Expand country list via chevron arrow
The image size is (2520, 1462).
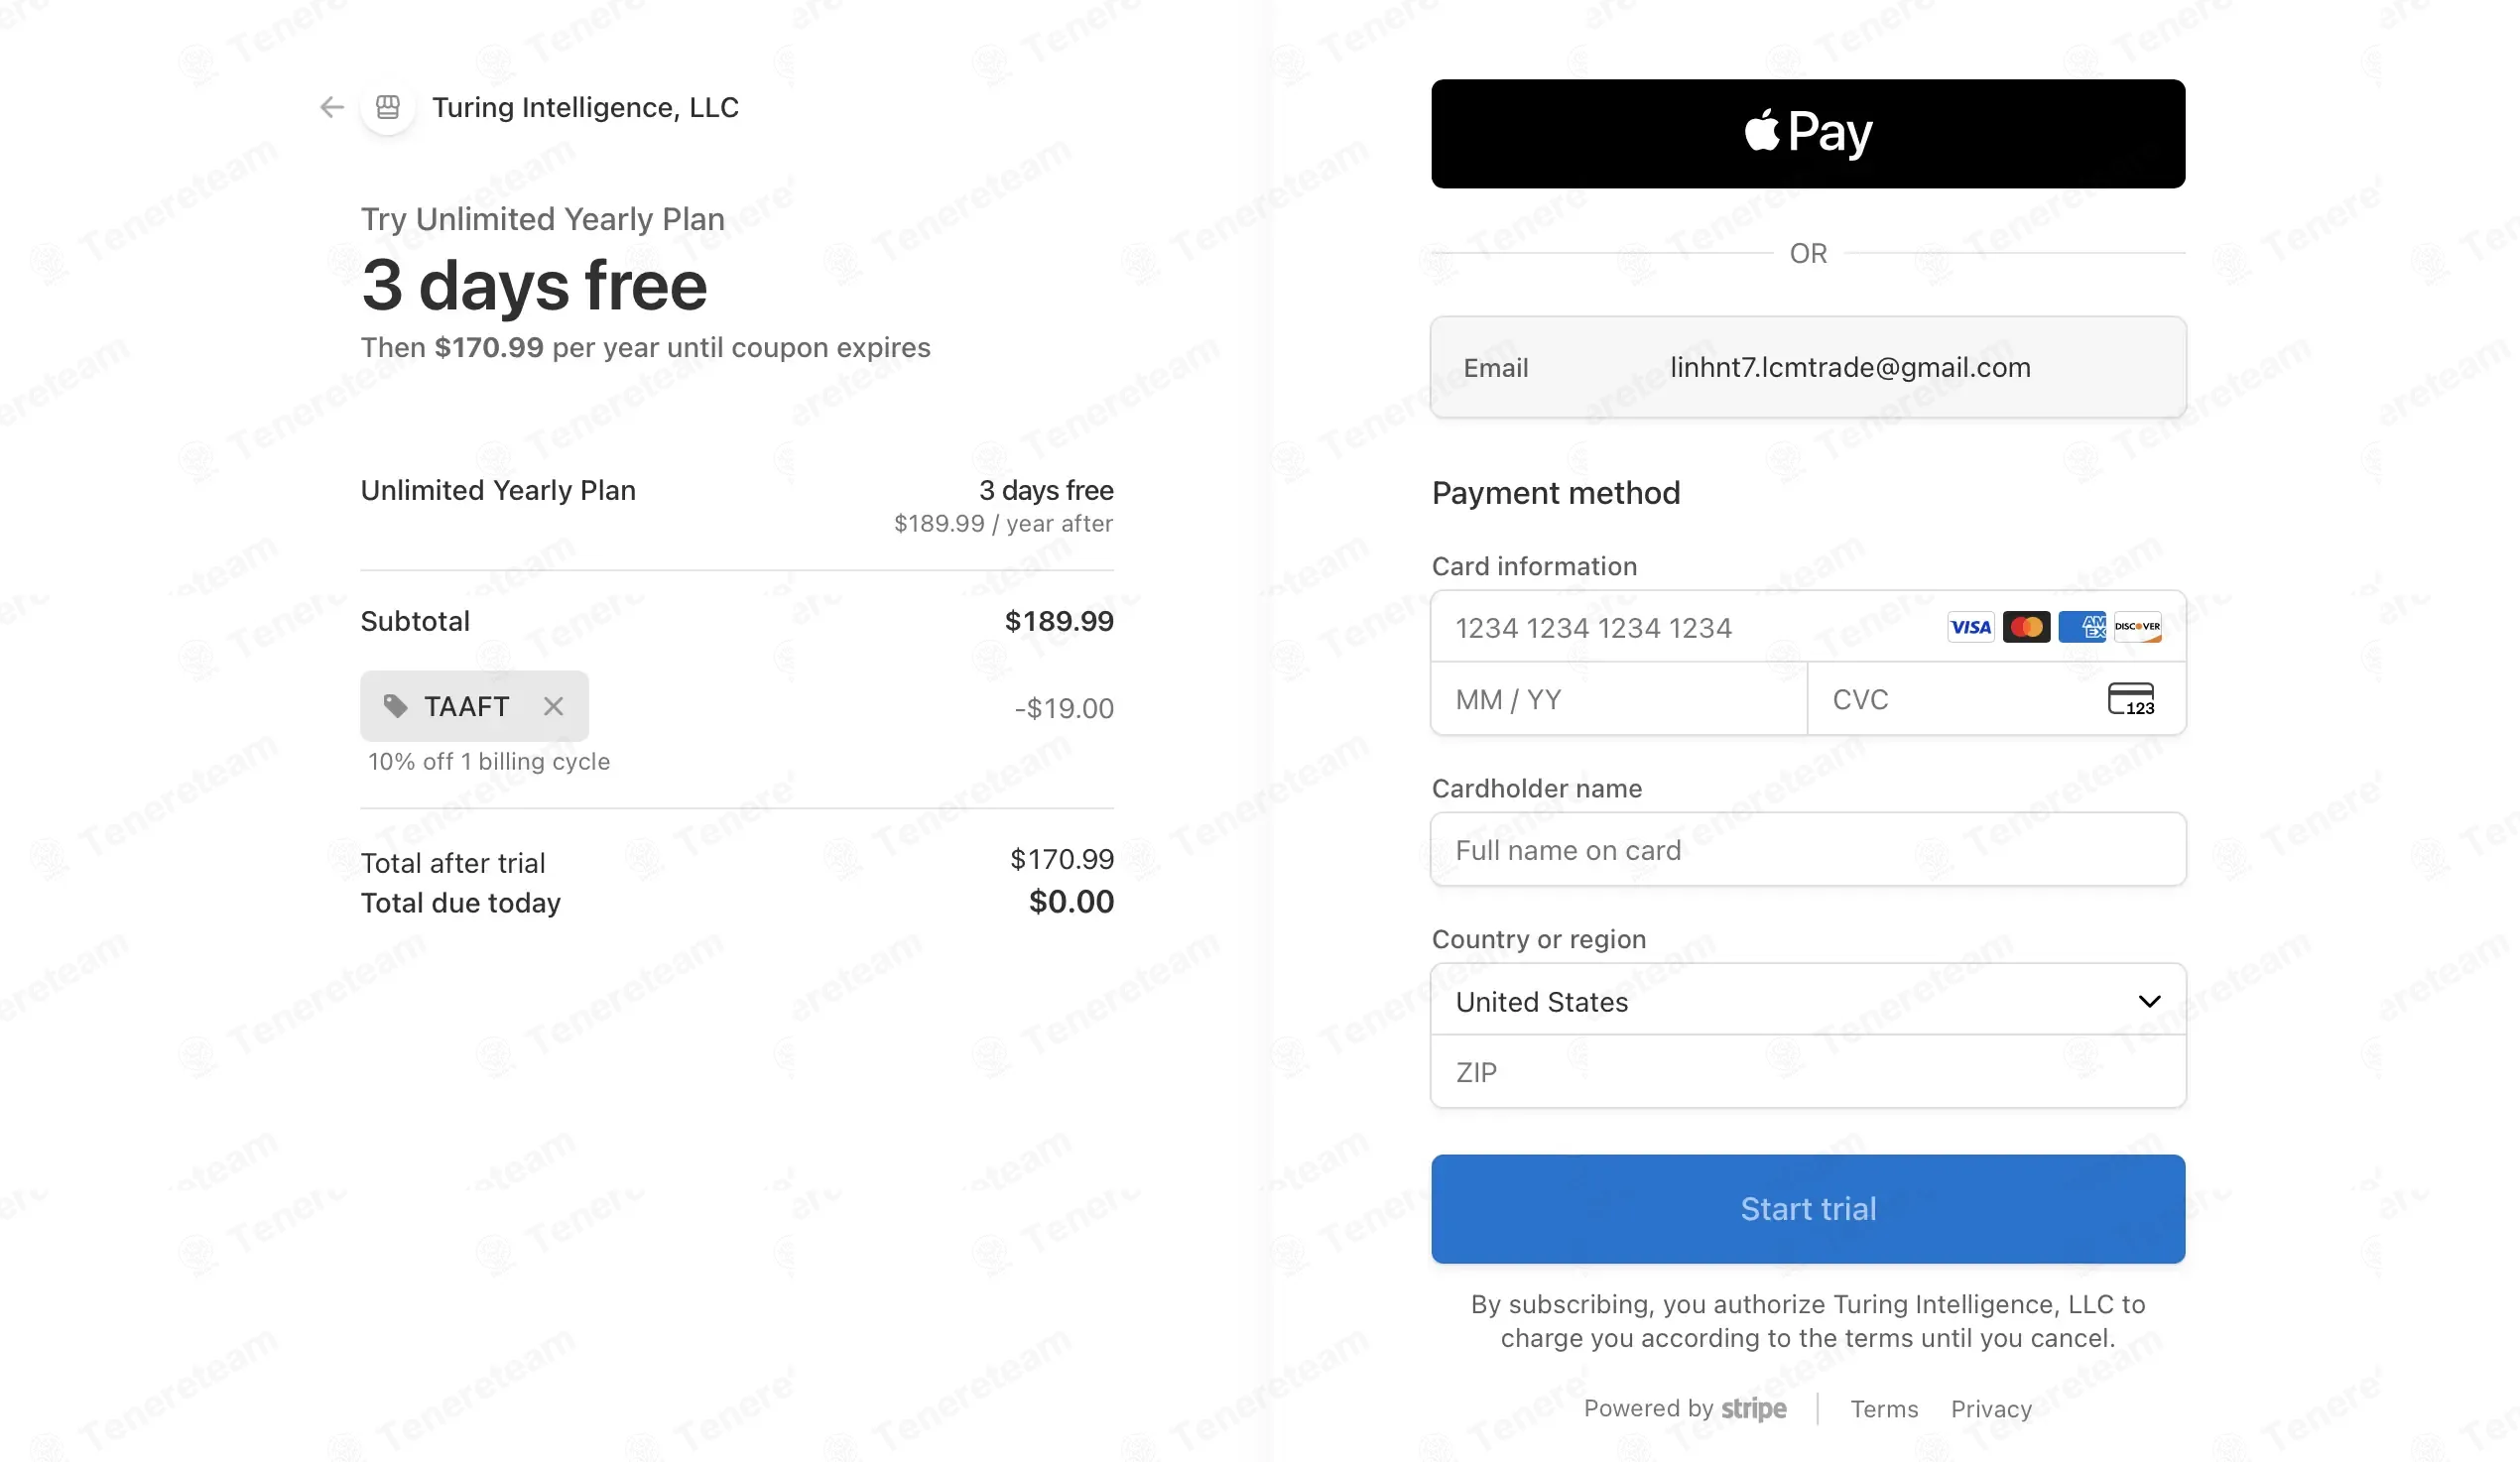pos(2149,1001)
